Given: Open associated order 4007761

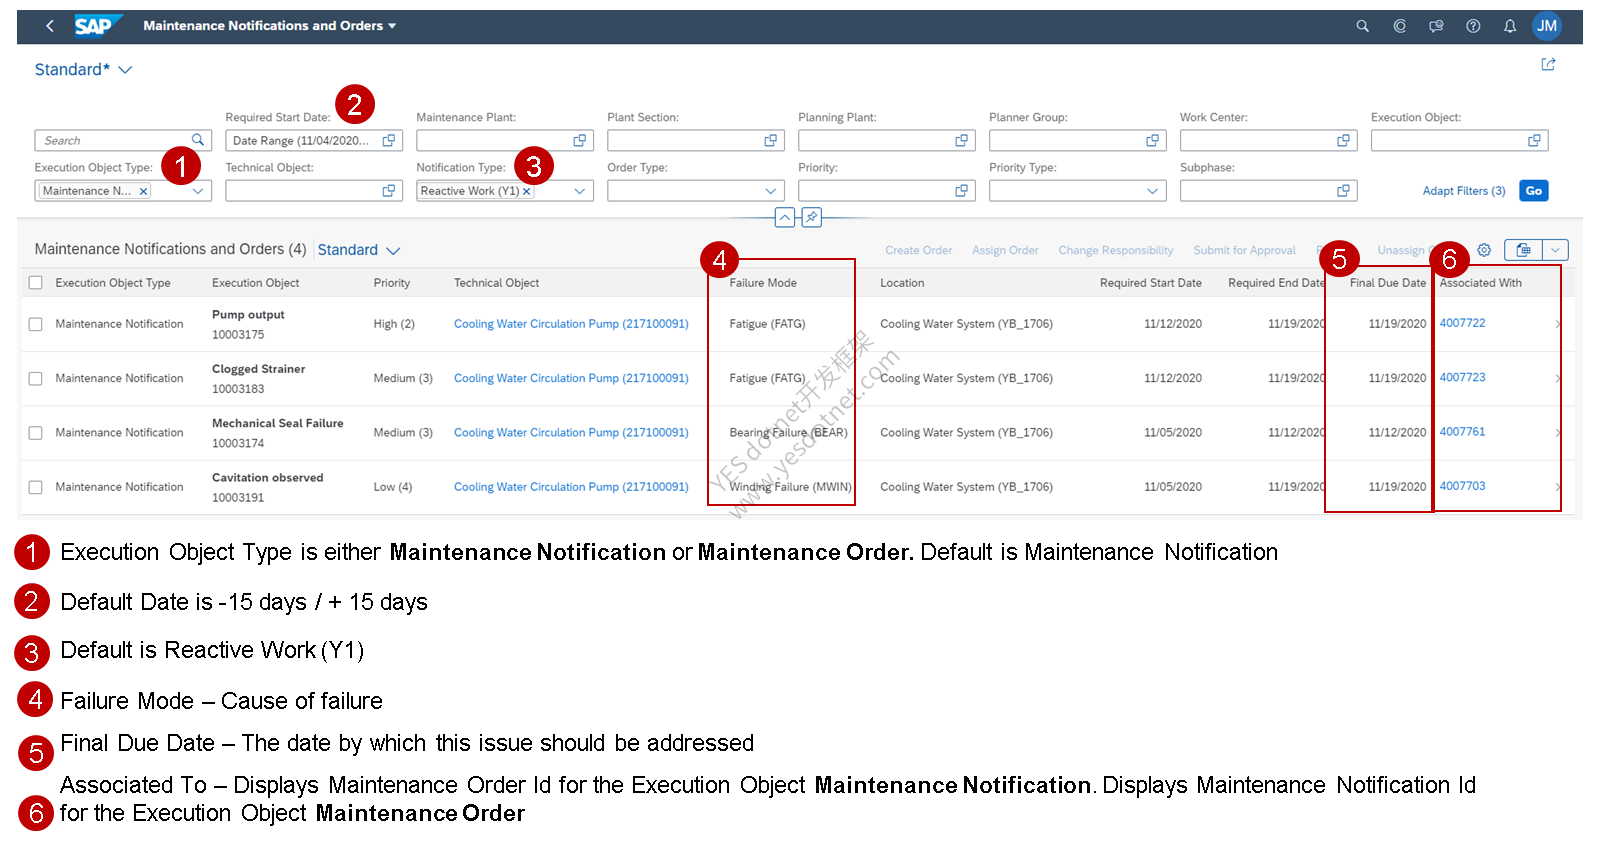Looking at the screenshot, I should coord(1462,432).
